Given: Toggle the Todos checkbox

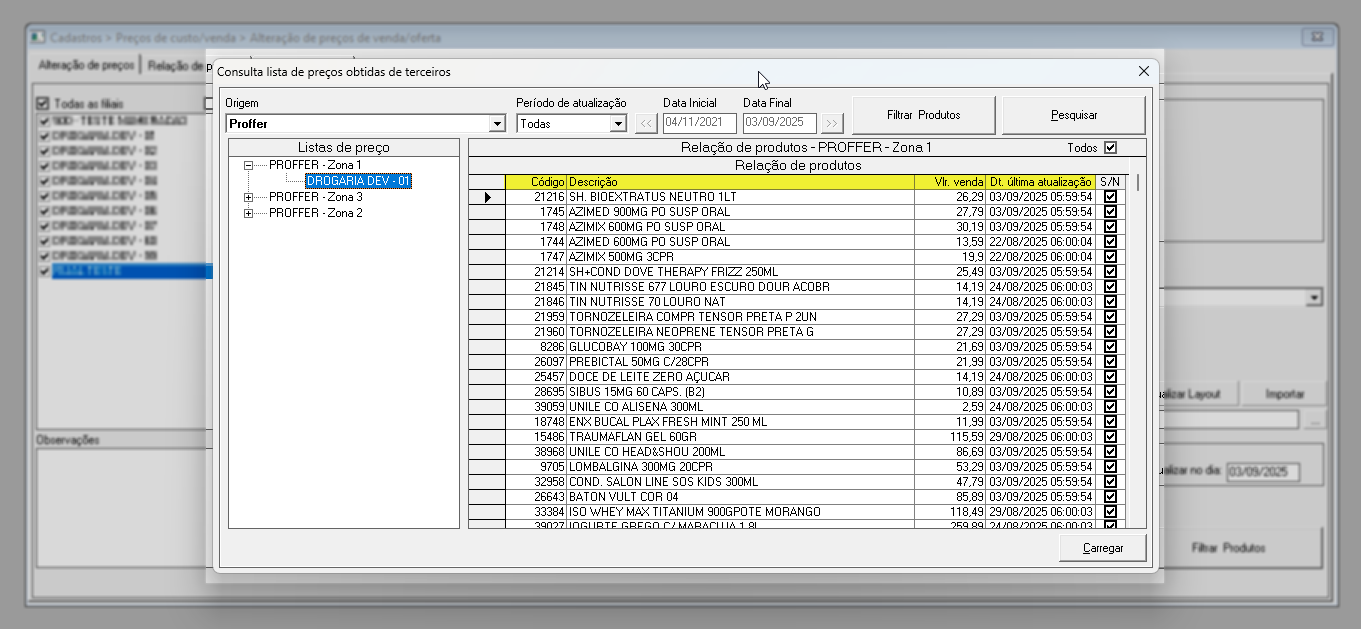Looking at the screenshot, I should [x=1110, y=148].
